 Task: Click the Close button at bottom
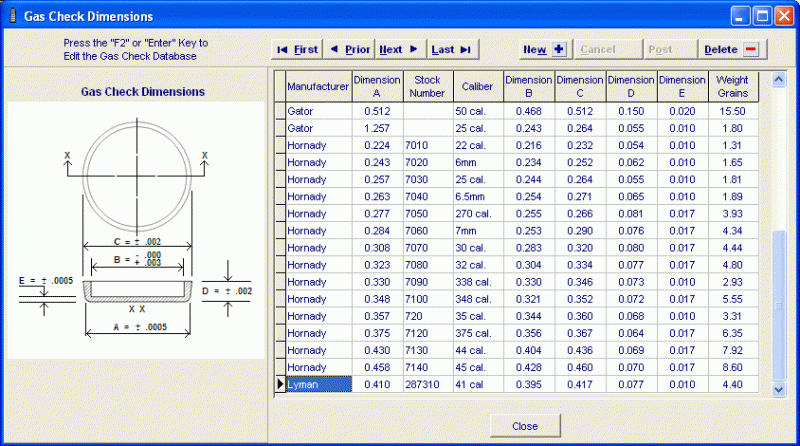coord(524,425)
